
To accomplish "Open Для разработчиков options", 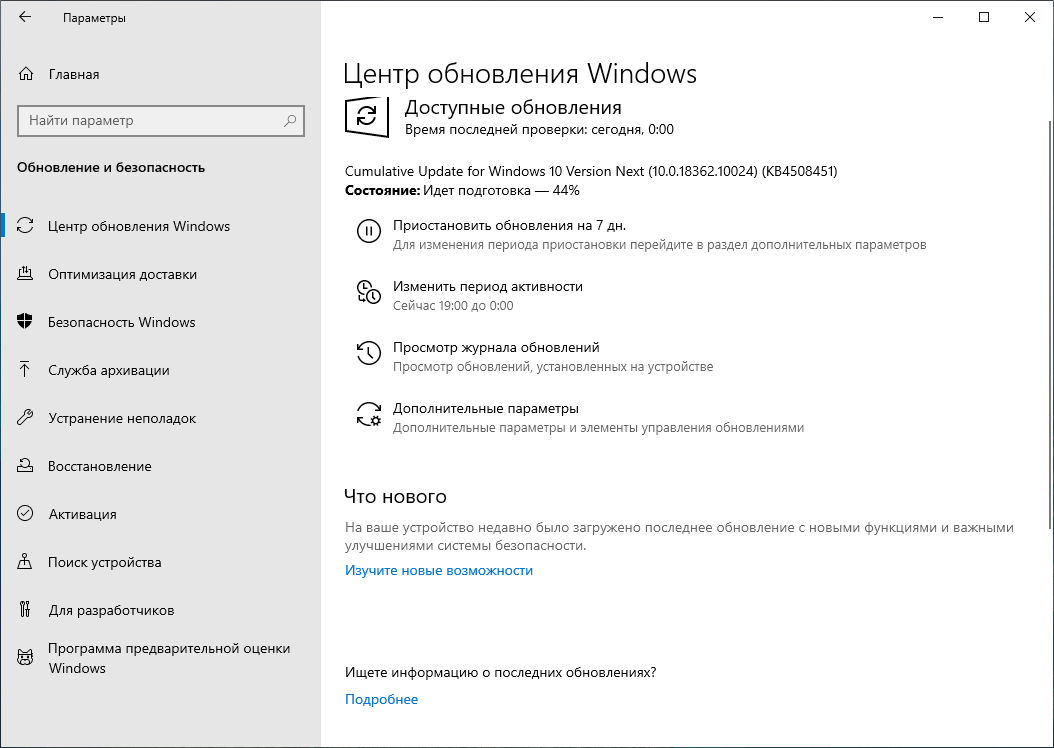I will pos(110,610).
